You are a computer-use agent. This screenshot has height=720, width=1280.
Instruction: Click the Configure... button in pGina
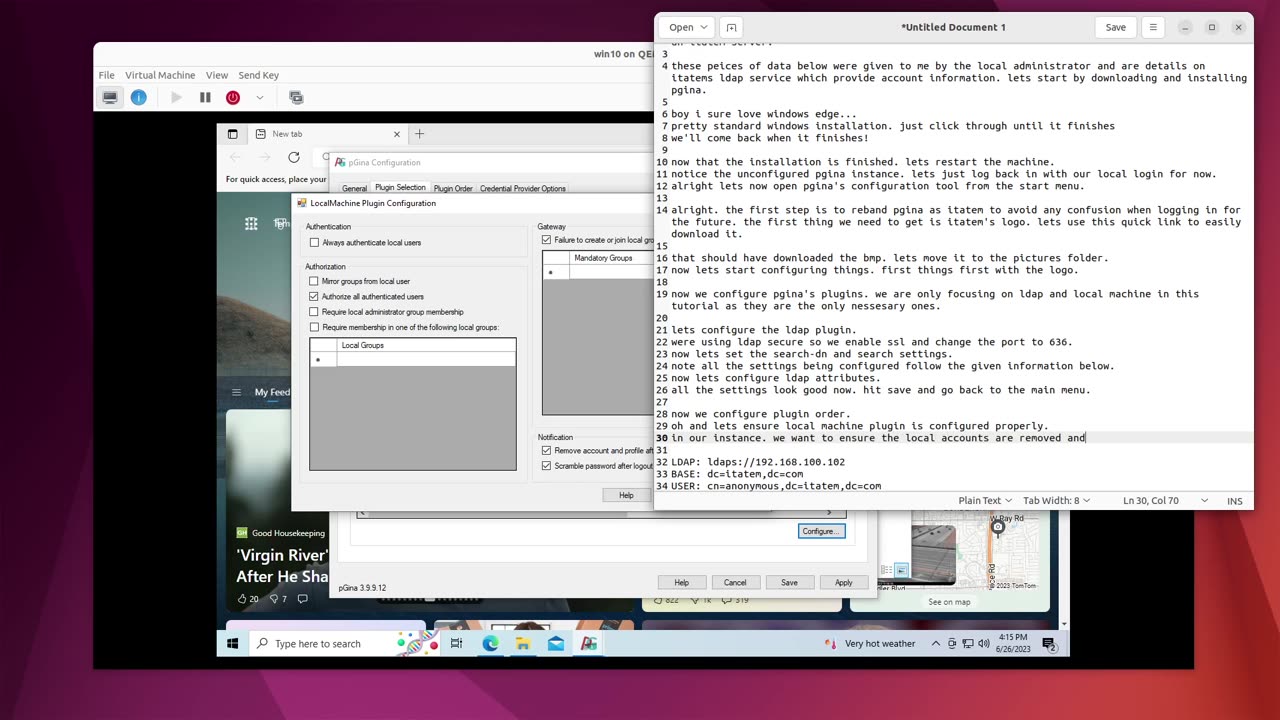821,531
